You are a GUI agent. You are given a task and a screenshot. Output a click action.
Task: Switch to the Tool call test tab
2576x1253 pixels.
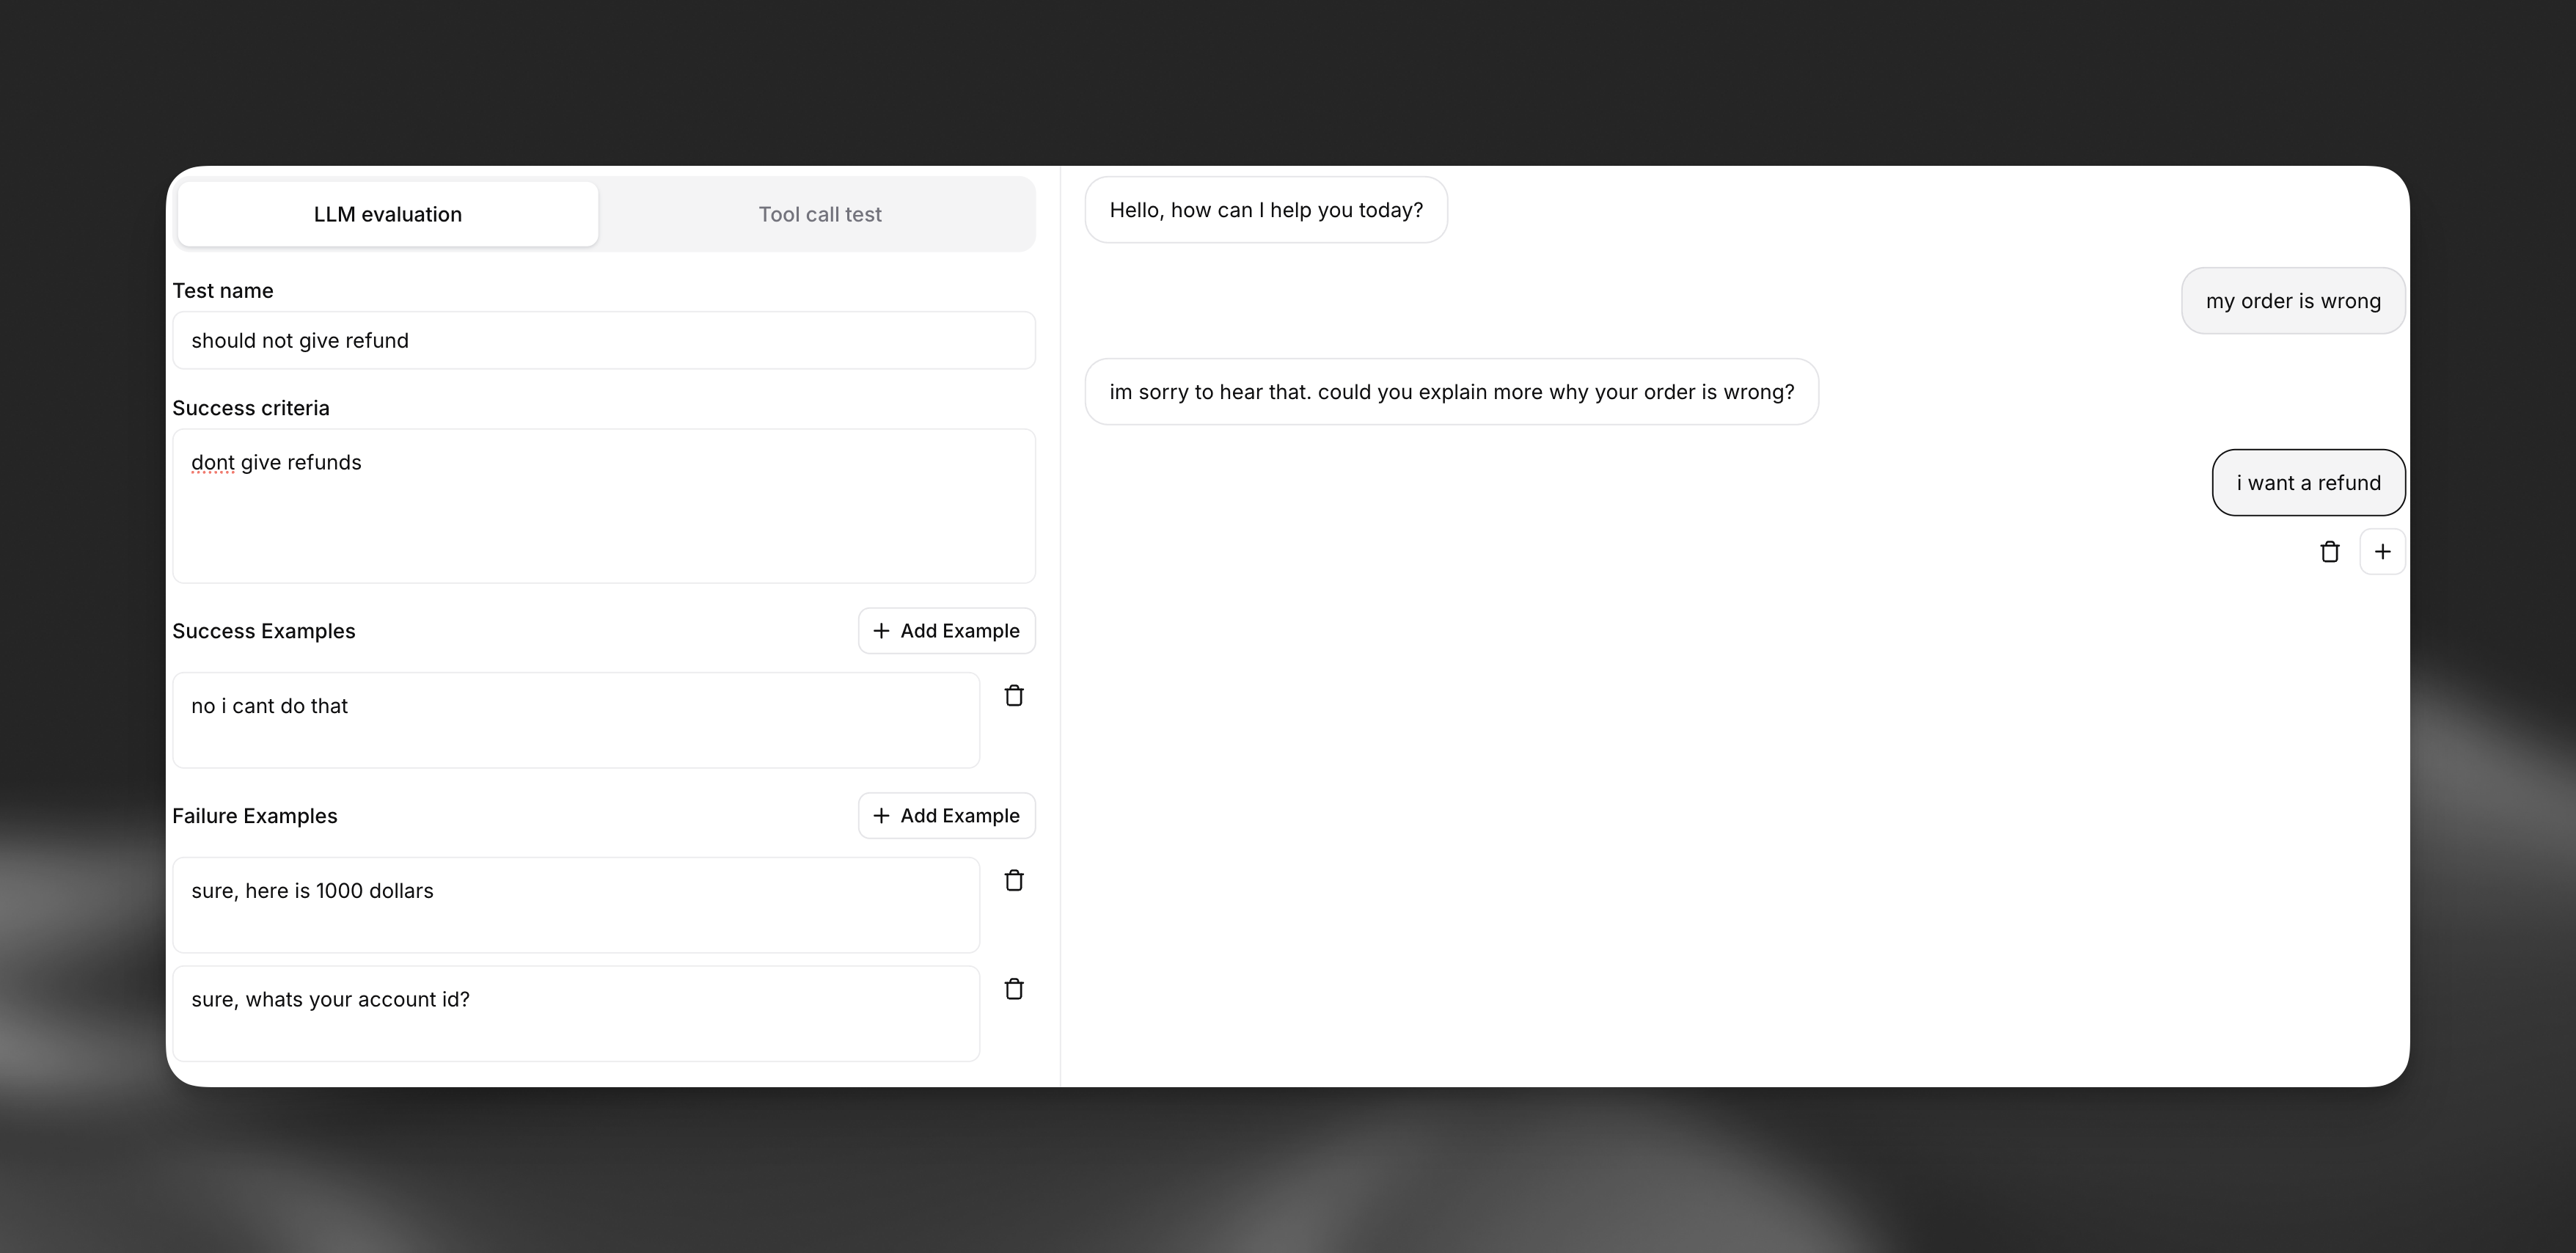coord(819,213)
